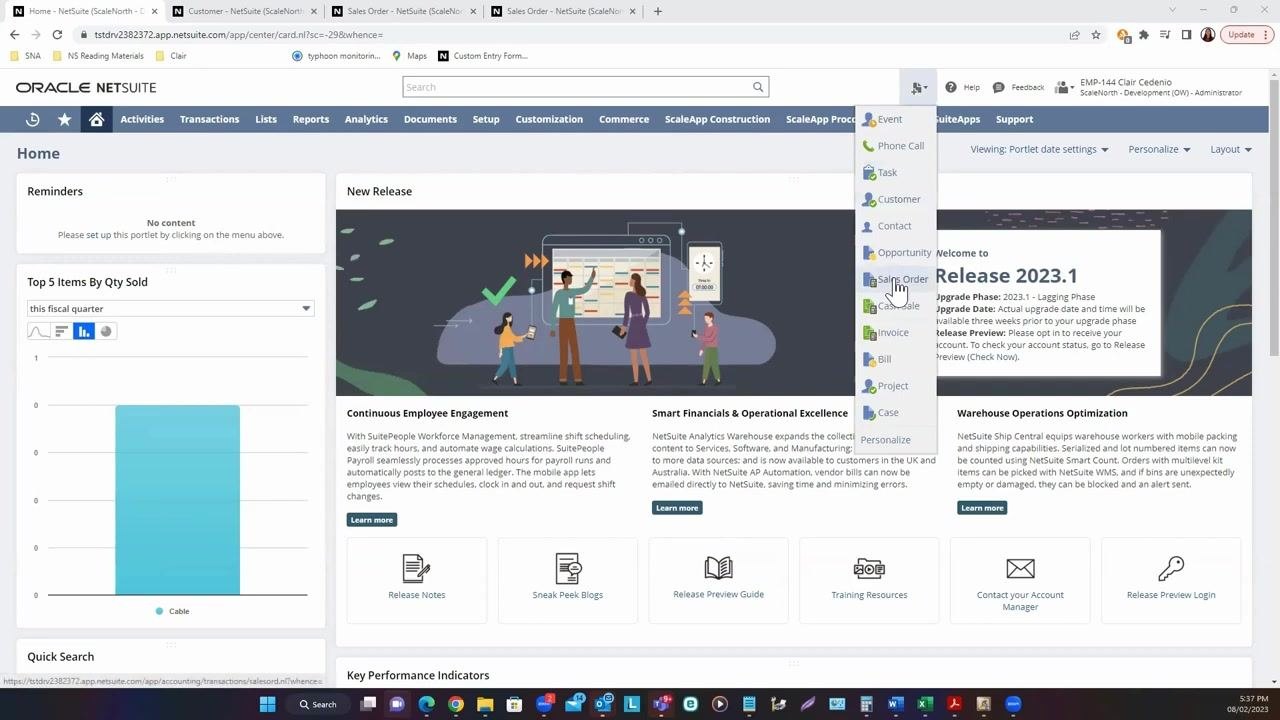Click Personalize link in Create New menu
Screen dimensions: 1280x720
pyautogui.click(x=885, y=440)
